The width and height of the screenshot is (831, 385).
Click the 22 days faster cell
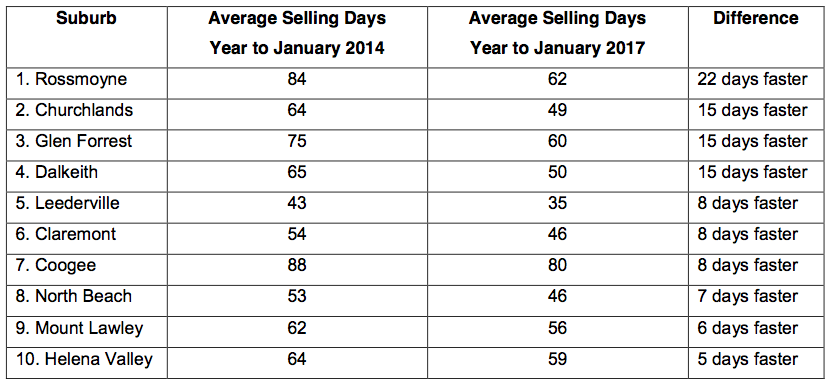point(753,80)
